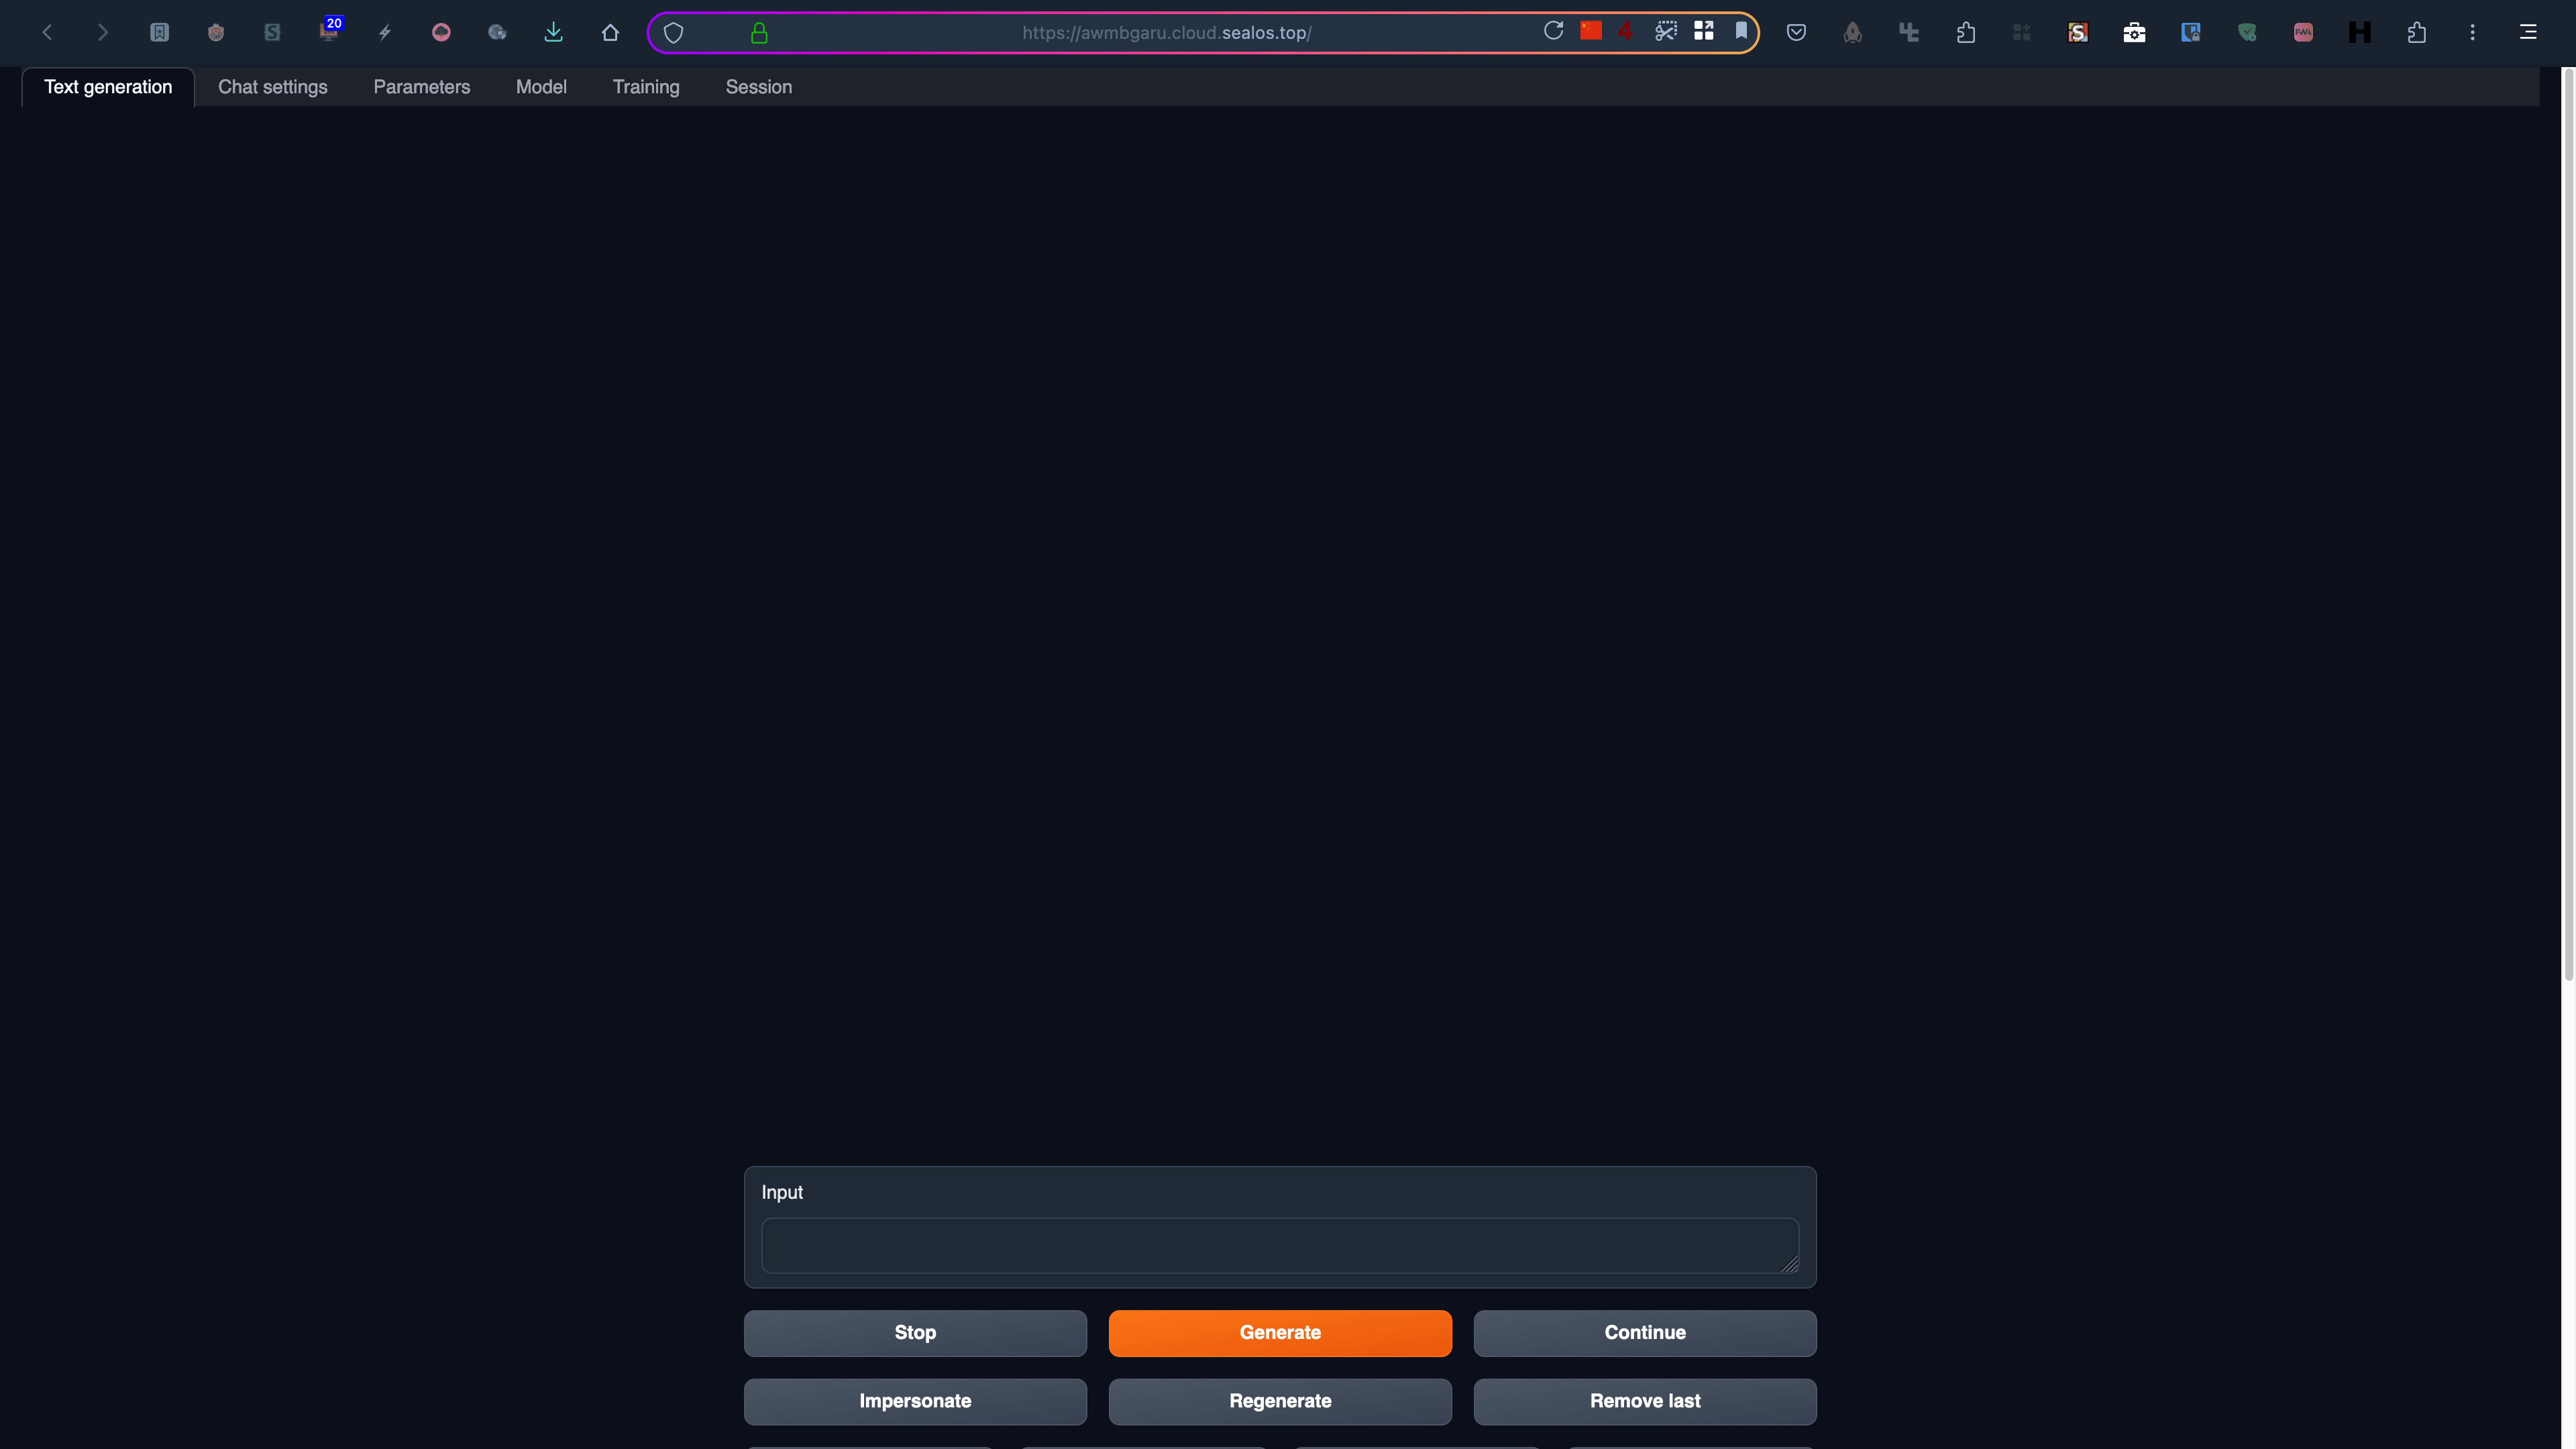Click the red China flag icon
Screen dimensions: 2576x1449
click(x=1591, y=31)
